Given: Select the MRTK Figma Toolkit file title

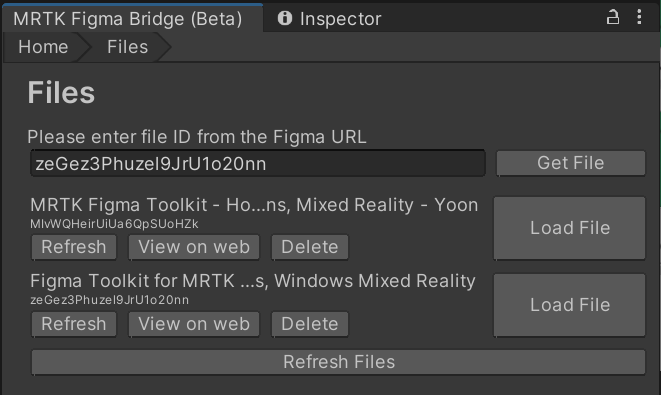Looking at the screenshot, I should 254,205.
